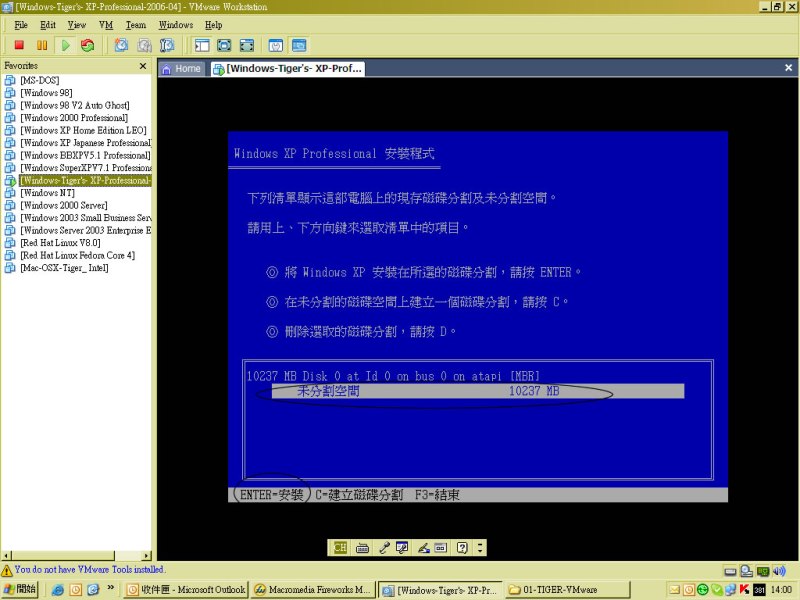Open Macromedia Fireworks taskbar button
This screenshot has width=800, height=600.
click(x=313, y=590)
